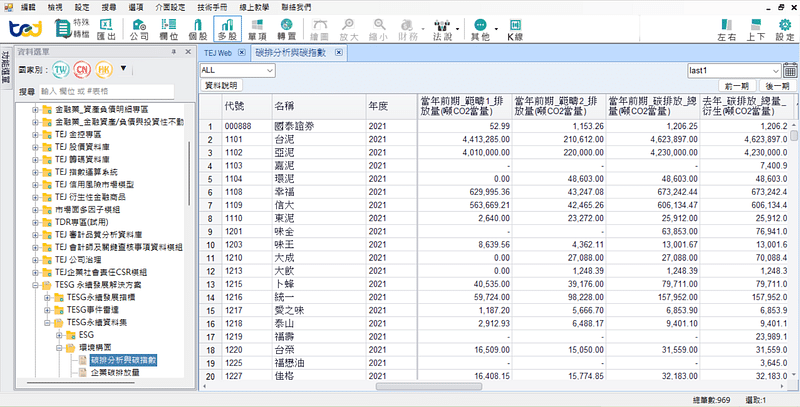
Task: Open the 設定 settings gear icon
Action: [783, 29]
